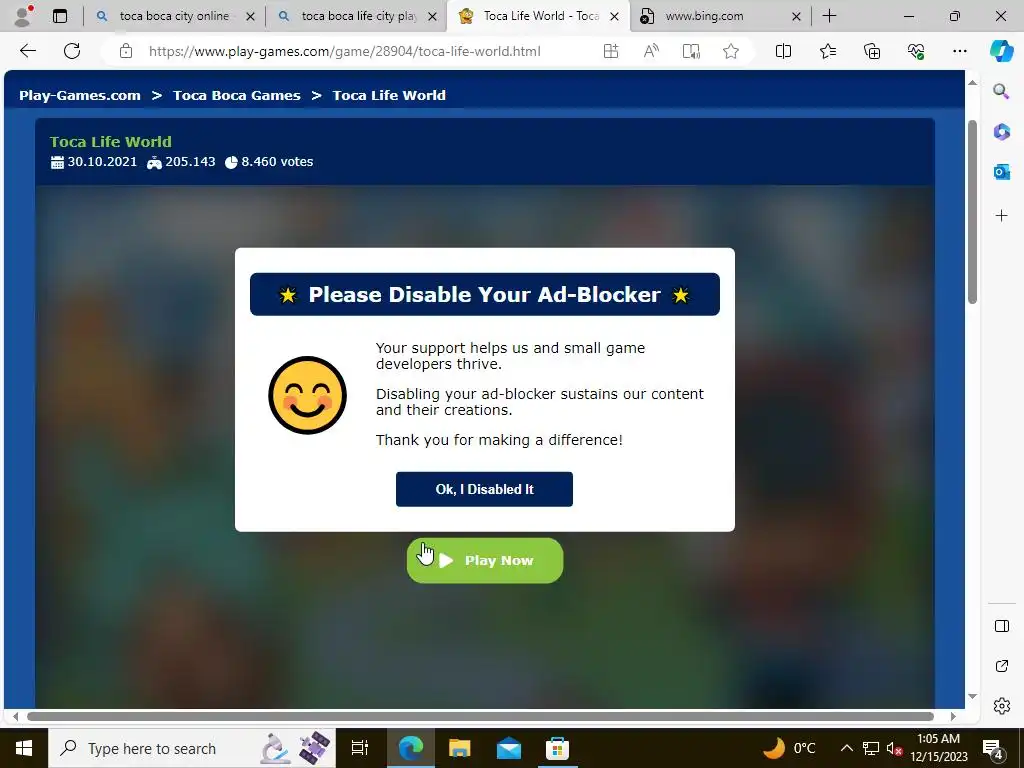Close the Toca Life World tab
Screen dimensions: 1024x768
615,16
